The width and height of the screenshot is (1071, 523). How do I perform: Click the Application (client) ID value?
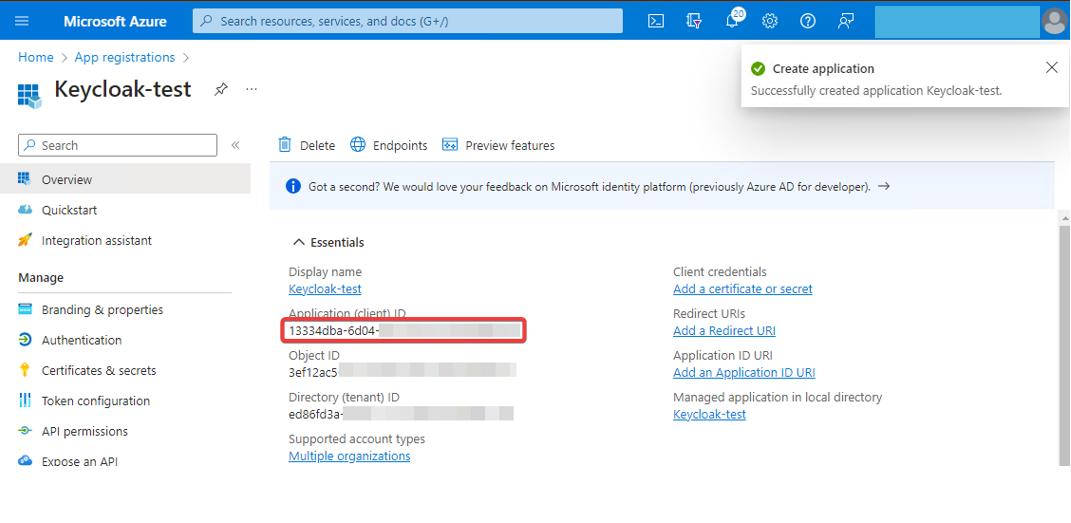tap(404, 331)
